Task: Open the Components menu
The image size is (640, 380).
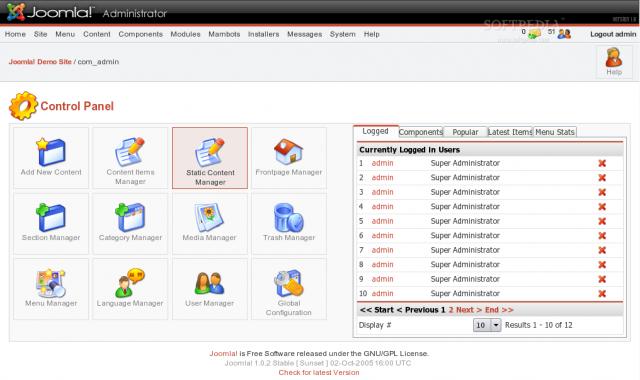Action: coord(140,34)
